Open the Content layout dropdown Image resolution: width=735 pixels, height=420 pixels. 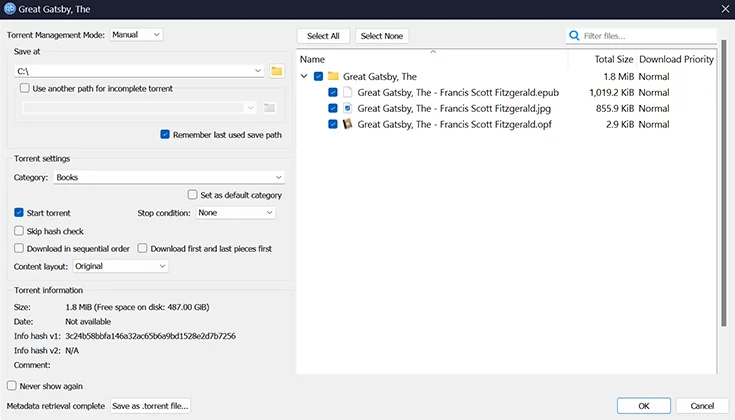(x=120, y=266)
